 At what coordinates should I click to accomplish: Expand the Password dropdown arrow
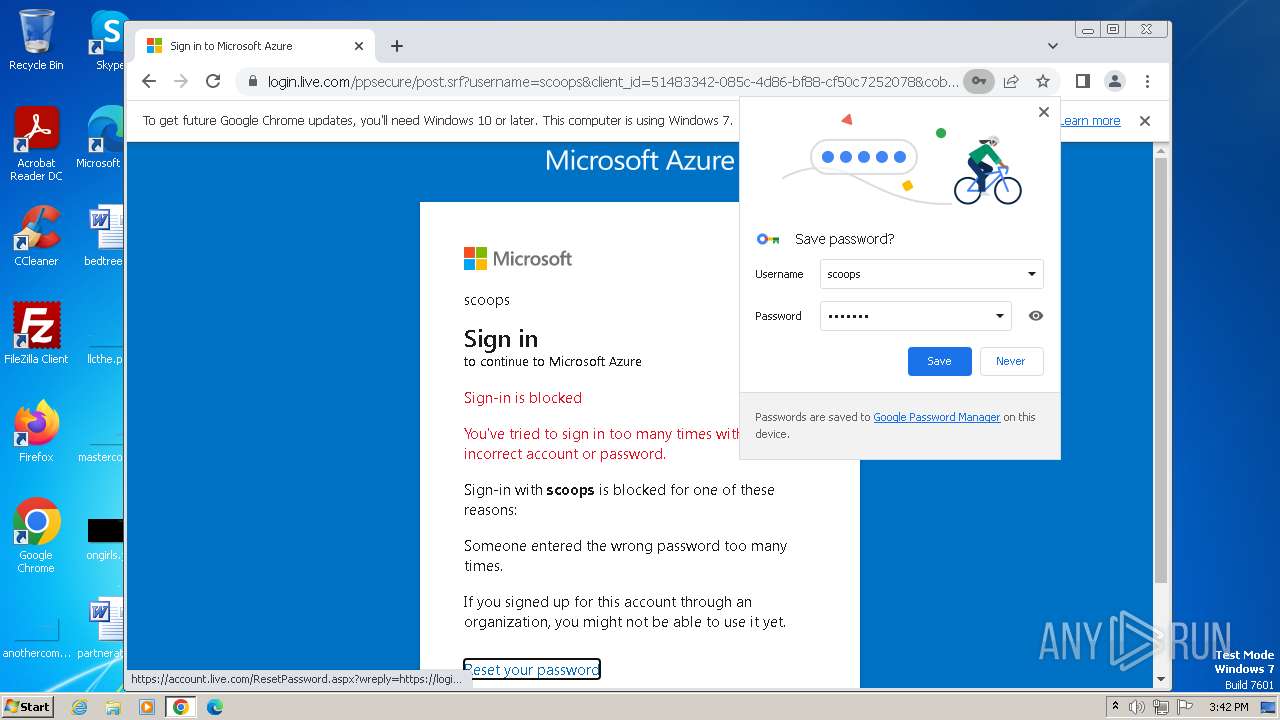999,316
